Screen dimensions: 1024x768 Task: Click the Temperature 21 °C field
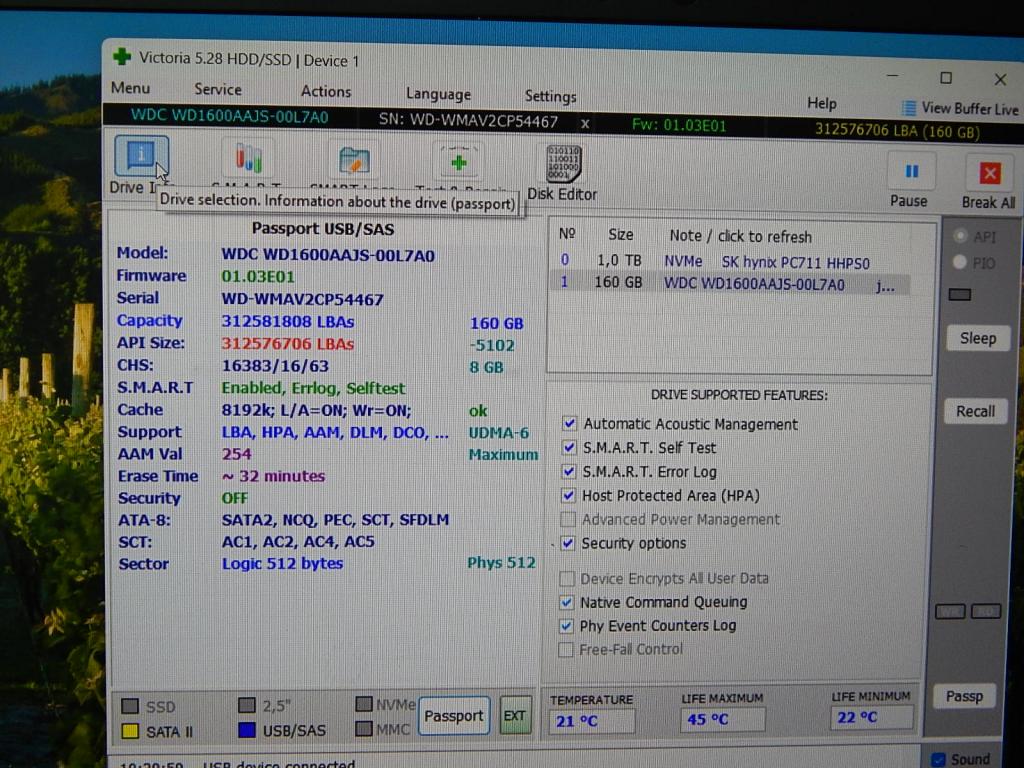591,721
